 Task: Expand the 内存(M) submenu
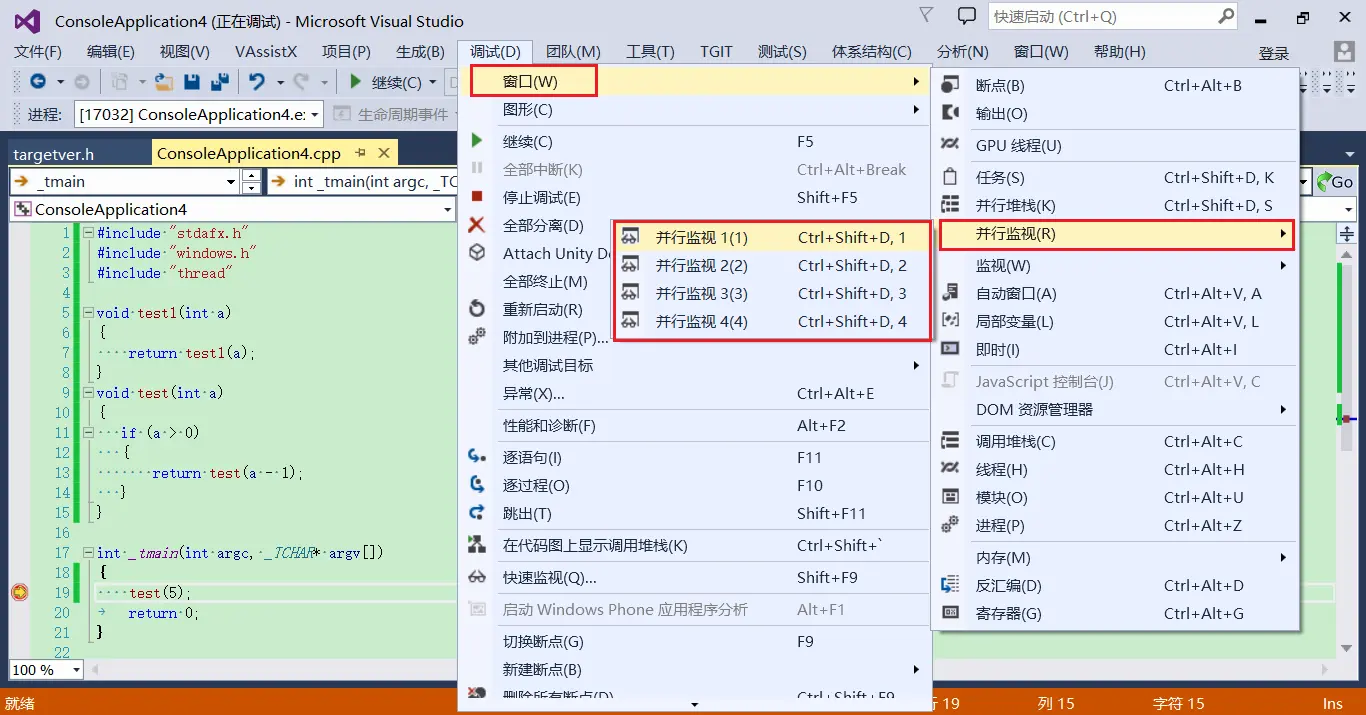pyautogui.click(x=1115, y=558)
